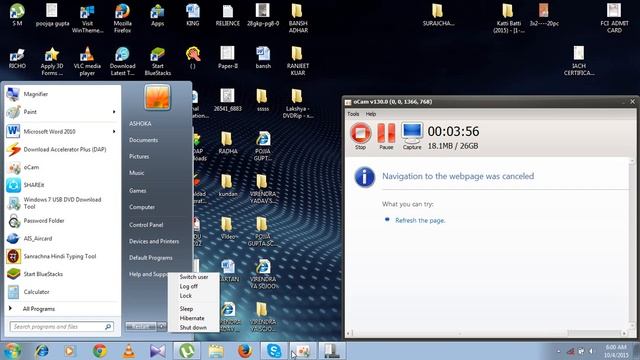
Task: Open Default Programs
Action: [151, 258]
